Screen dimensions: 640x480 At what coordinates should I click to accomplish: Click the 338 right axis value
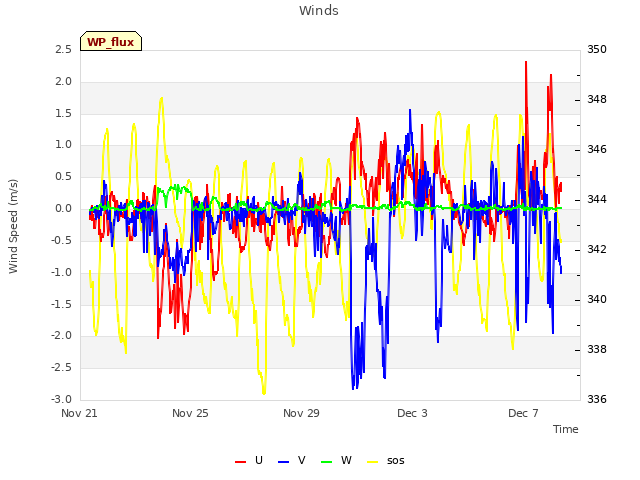click(x=597, y=349)
